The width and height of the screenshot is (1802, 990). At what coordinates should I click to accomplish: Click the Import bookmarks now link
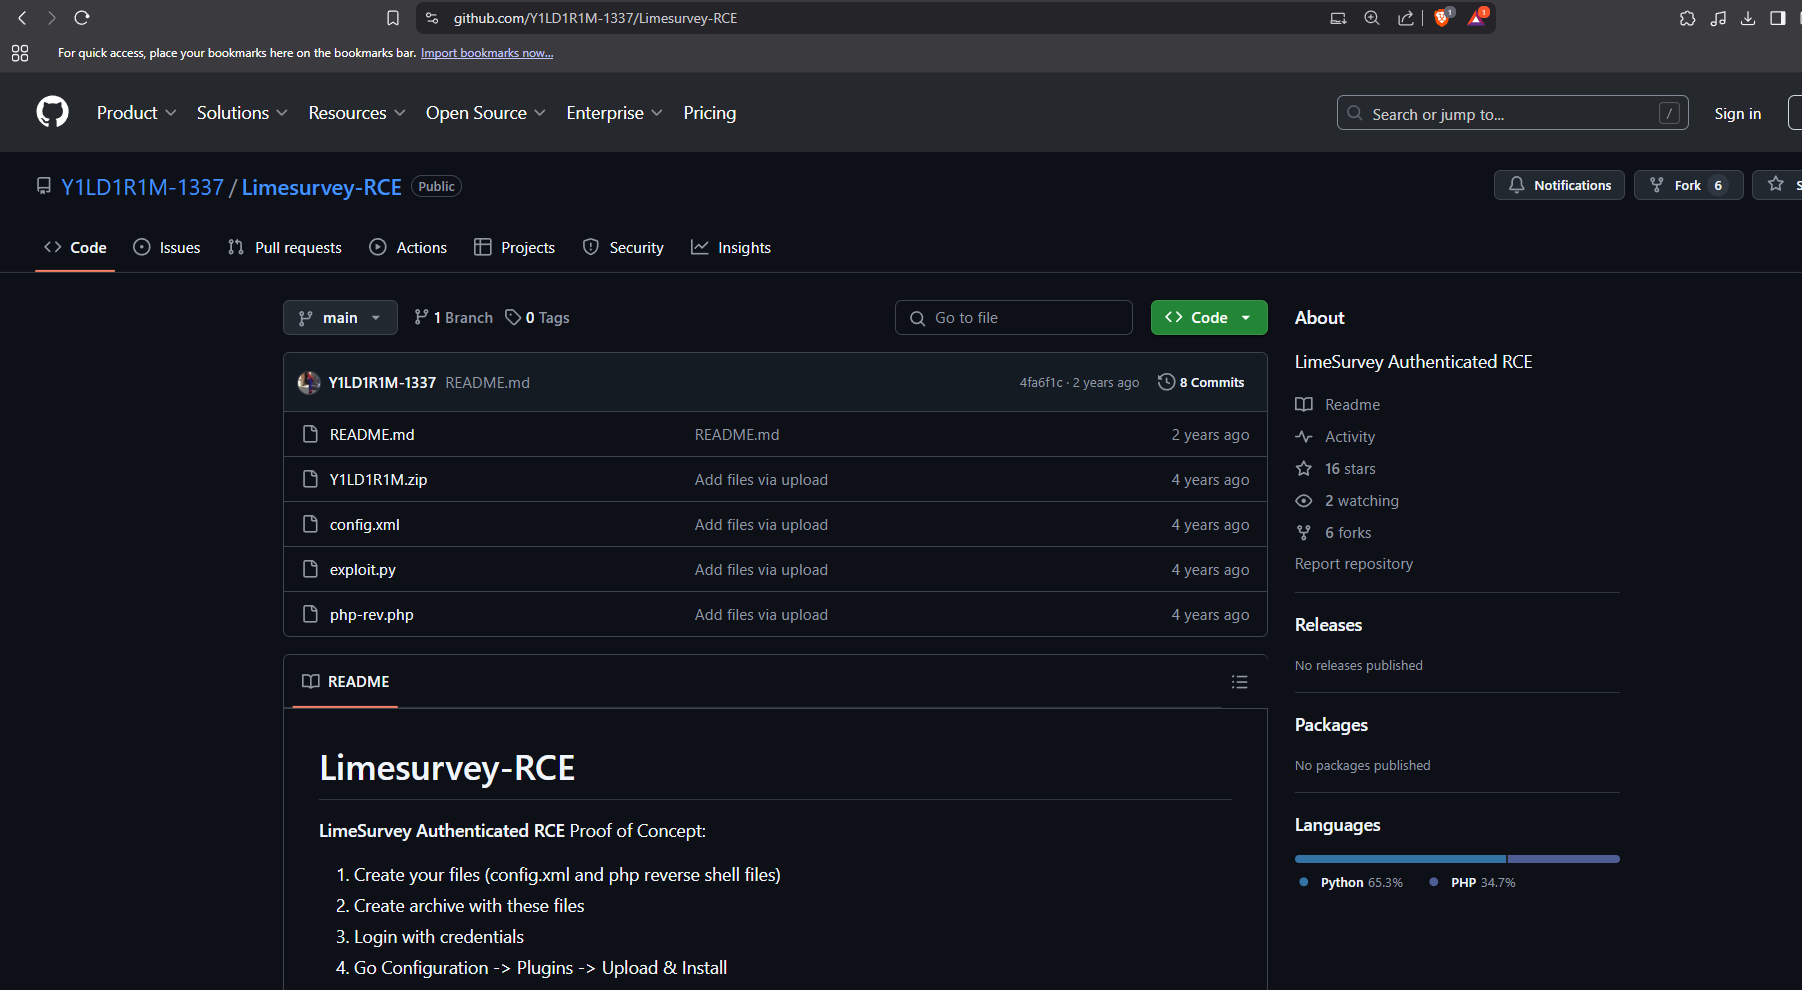(x=487, y=53)
